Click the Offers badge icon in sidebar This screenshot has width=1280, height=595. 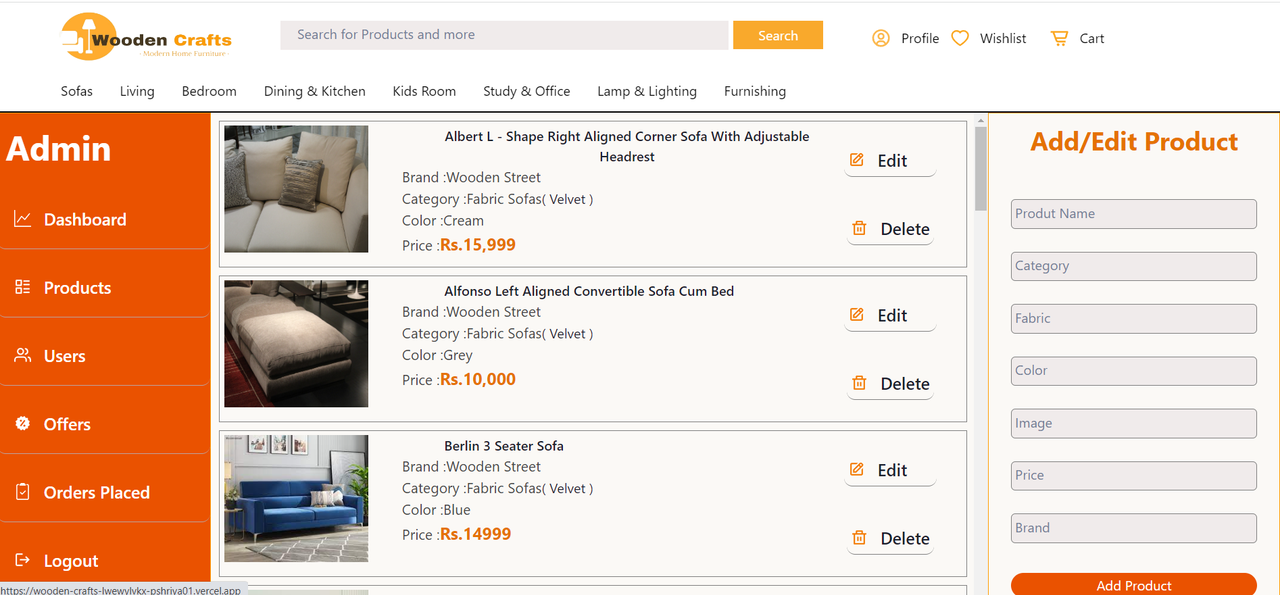[x=23, y=424]
